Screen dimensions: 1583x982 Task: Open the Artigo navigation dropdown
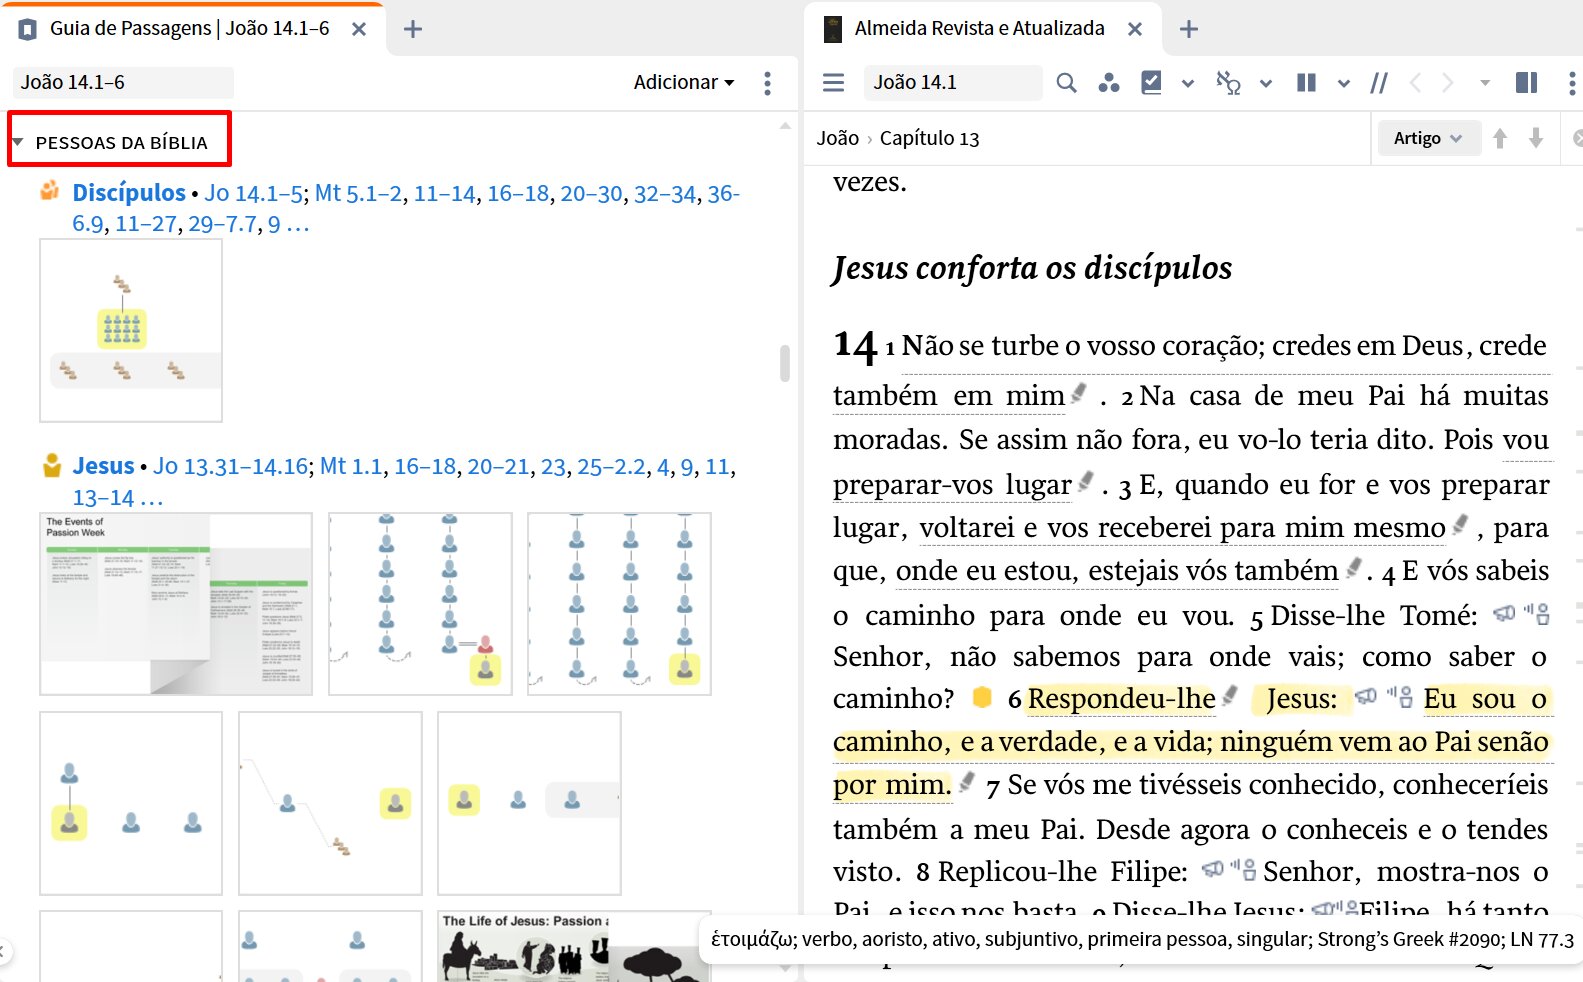click(1427, 138)
